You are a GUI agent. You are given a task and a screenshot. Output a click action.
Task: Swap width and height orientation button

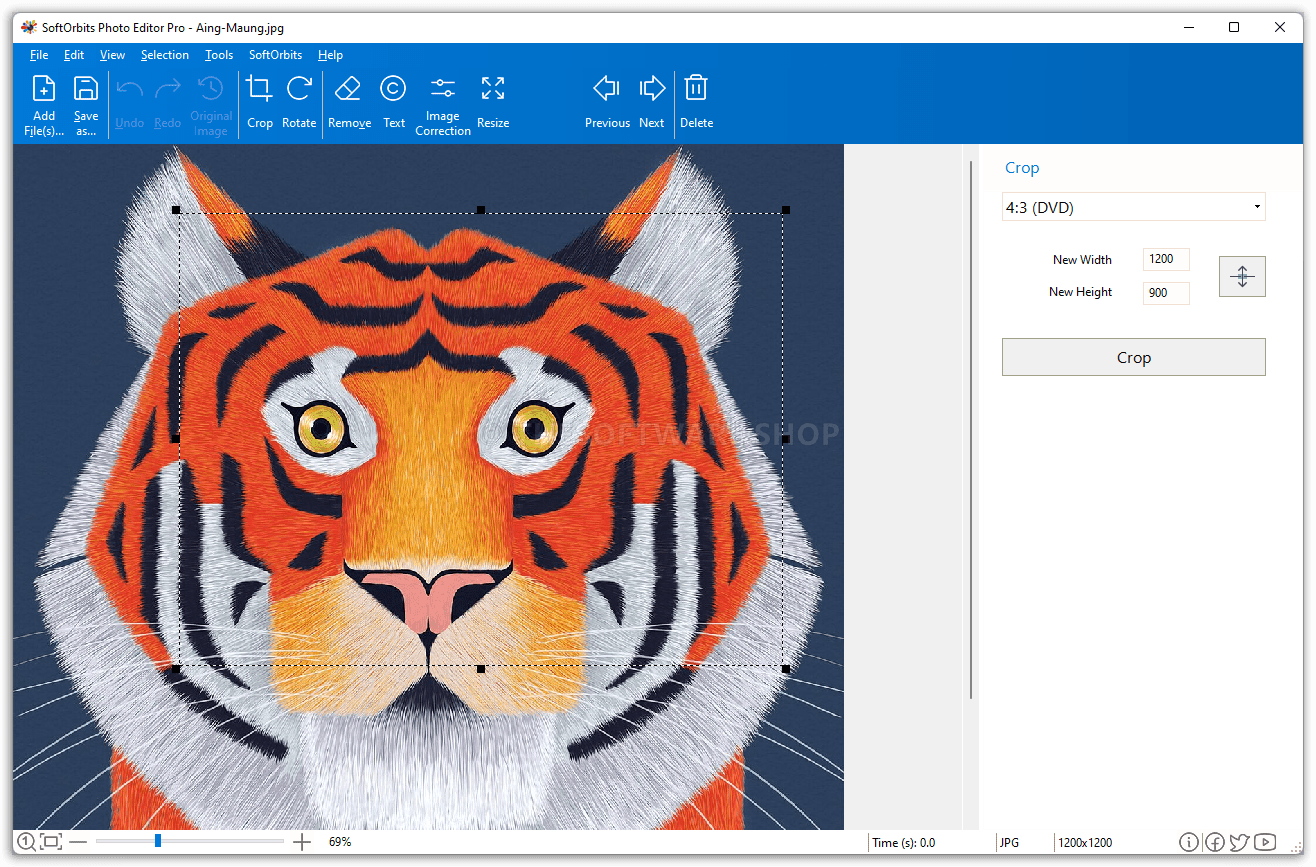1242,277
